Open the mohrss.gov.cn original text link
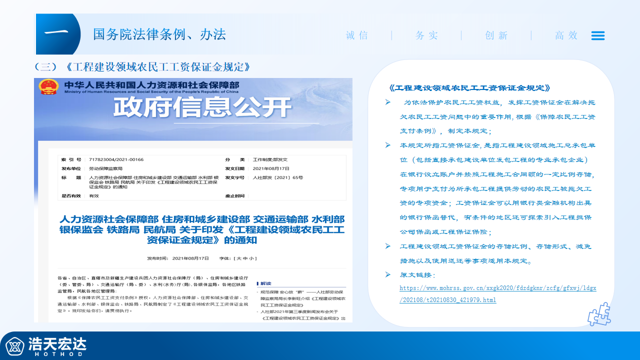Screen dimensions: 640x360 click(498, 294)
